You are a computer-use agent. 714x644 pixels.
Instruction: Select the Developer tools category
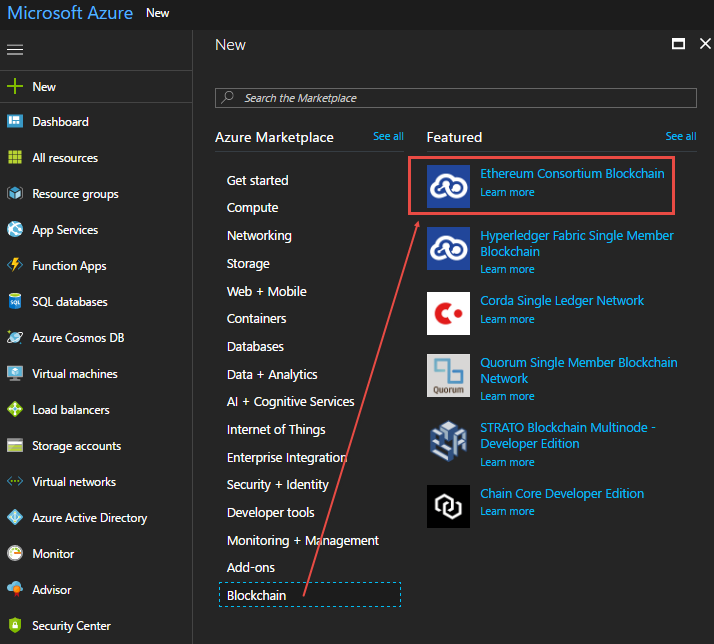pyautogui.click(x=270, y=512)
